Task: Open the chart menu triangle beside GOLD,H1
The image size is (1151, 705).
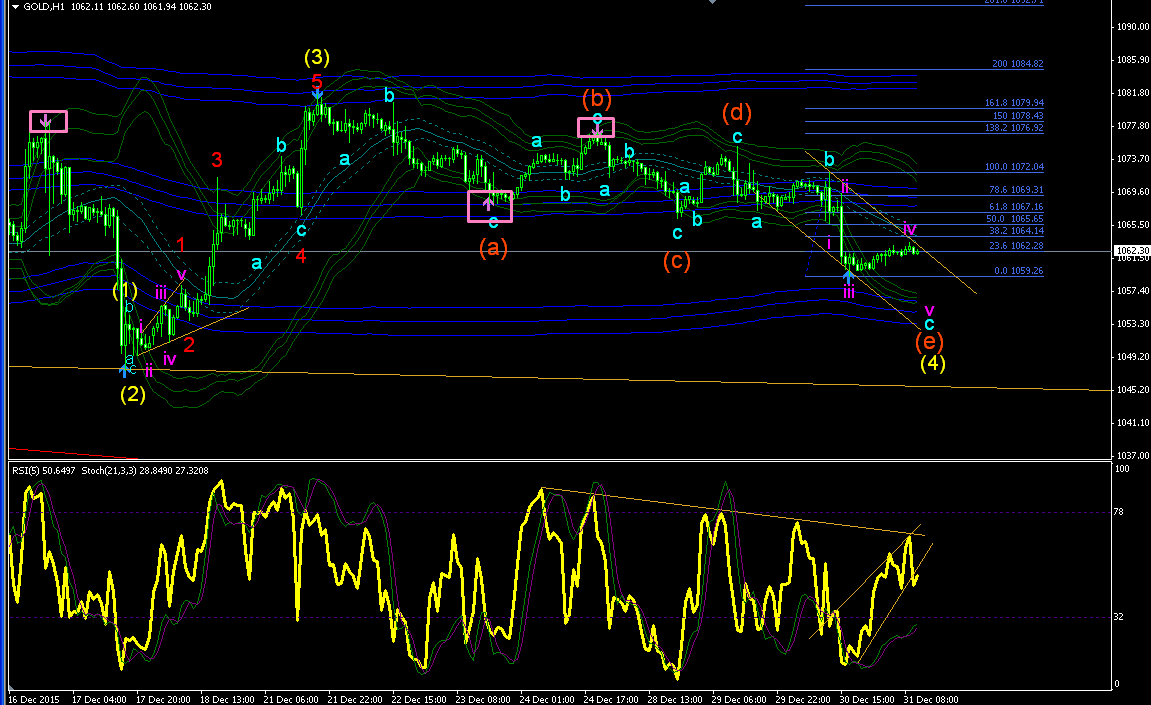Action: coord(15,7)
